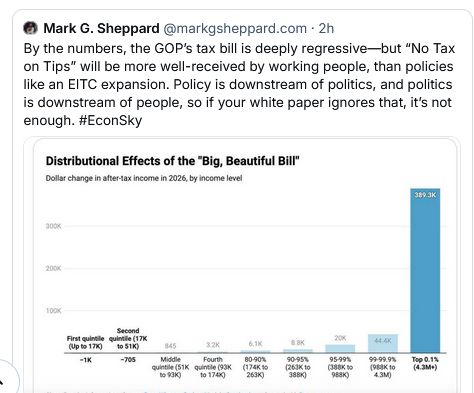Visit the @markgsheppard.com handle

[x=235, y=29]
